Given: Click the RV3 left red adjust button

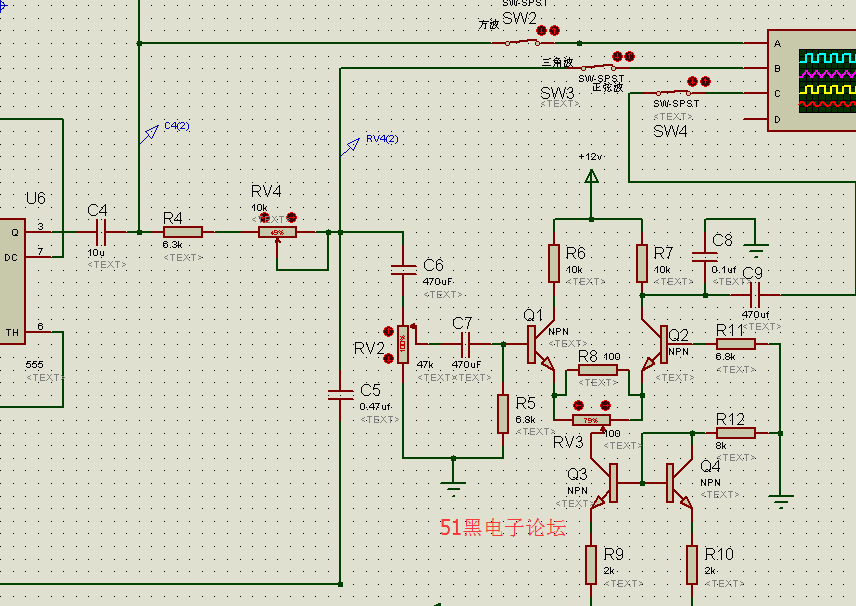Looking at the screenshot, I should (x=579, y=405).
